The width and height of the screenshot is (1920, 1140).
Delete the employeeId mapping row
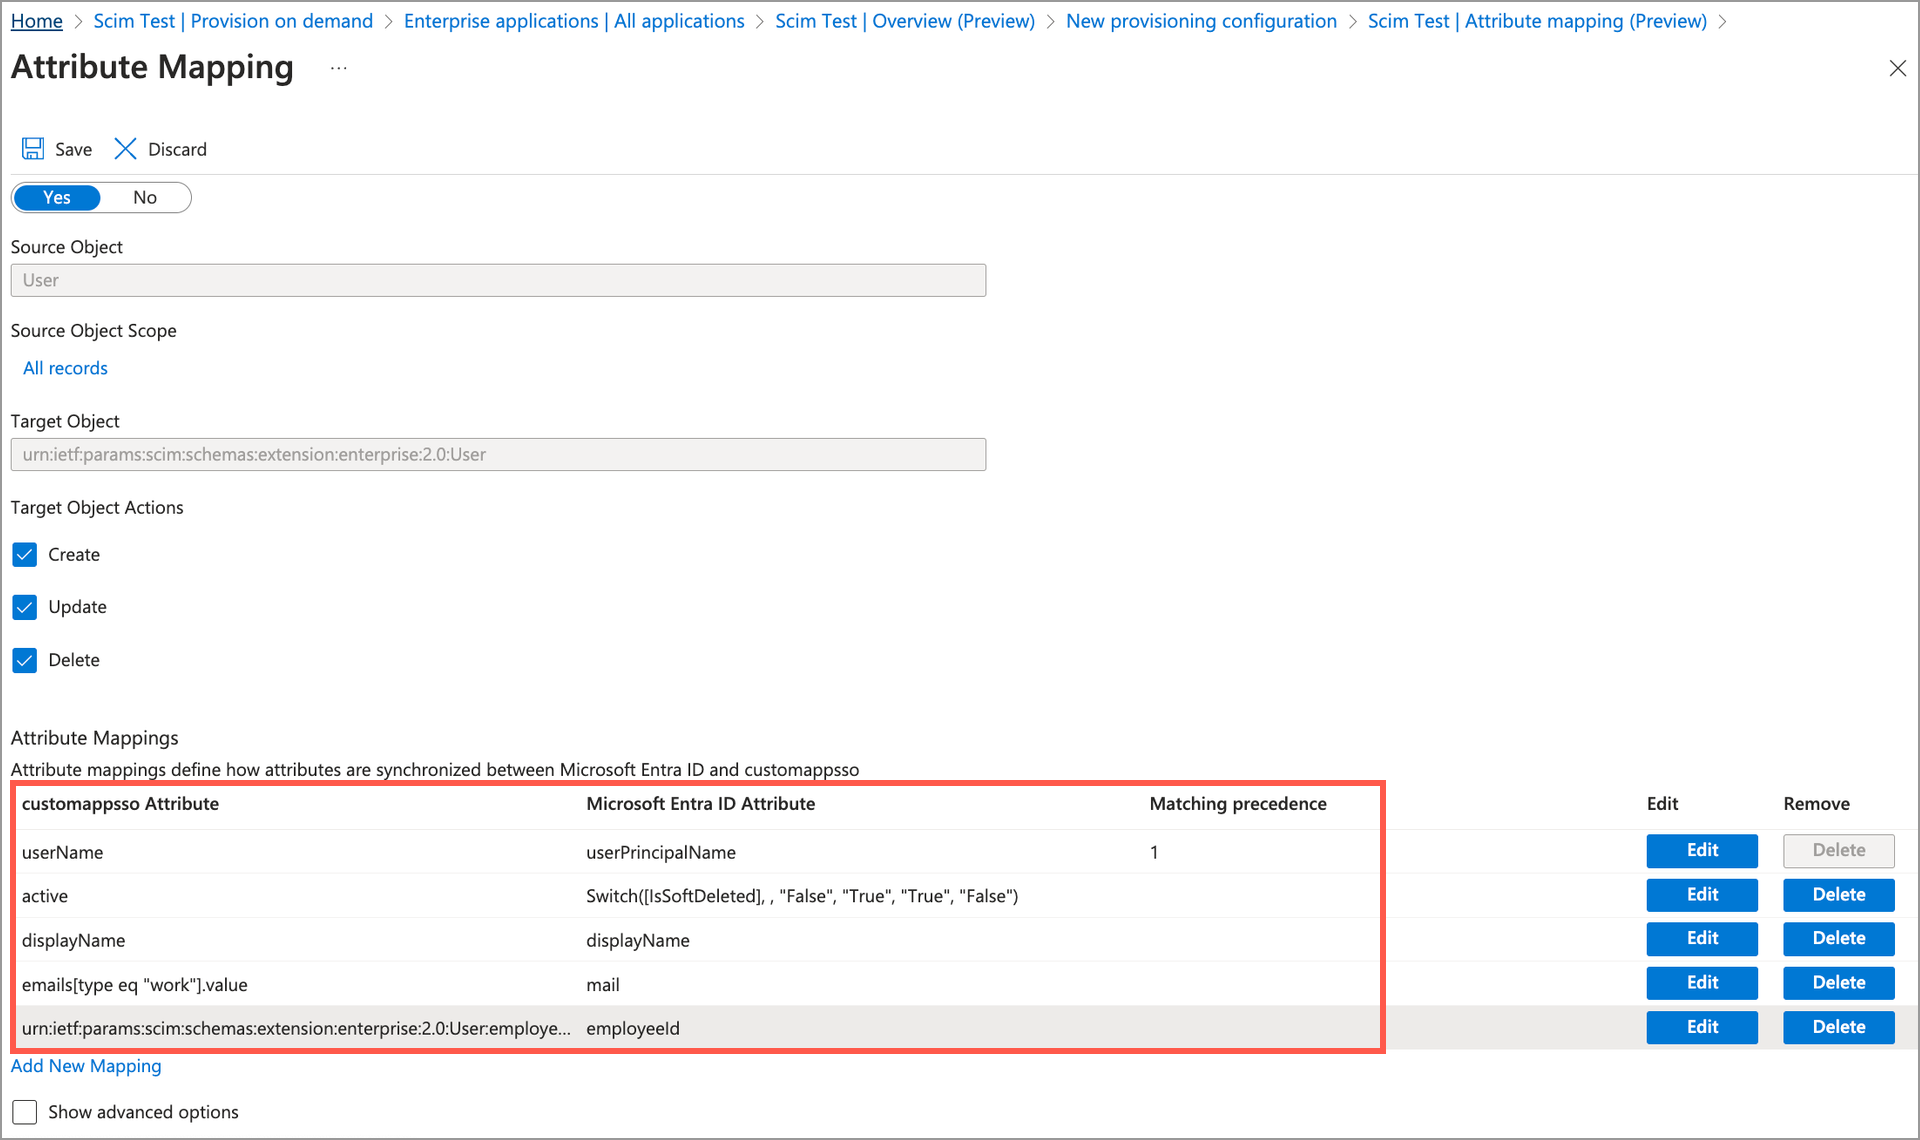tap(1838, 1027)
